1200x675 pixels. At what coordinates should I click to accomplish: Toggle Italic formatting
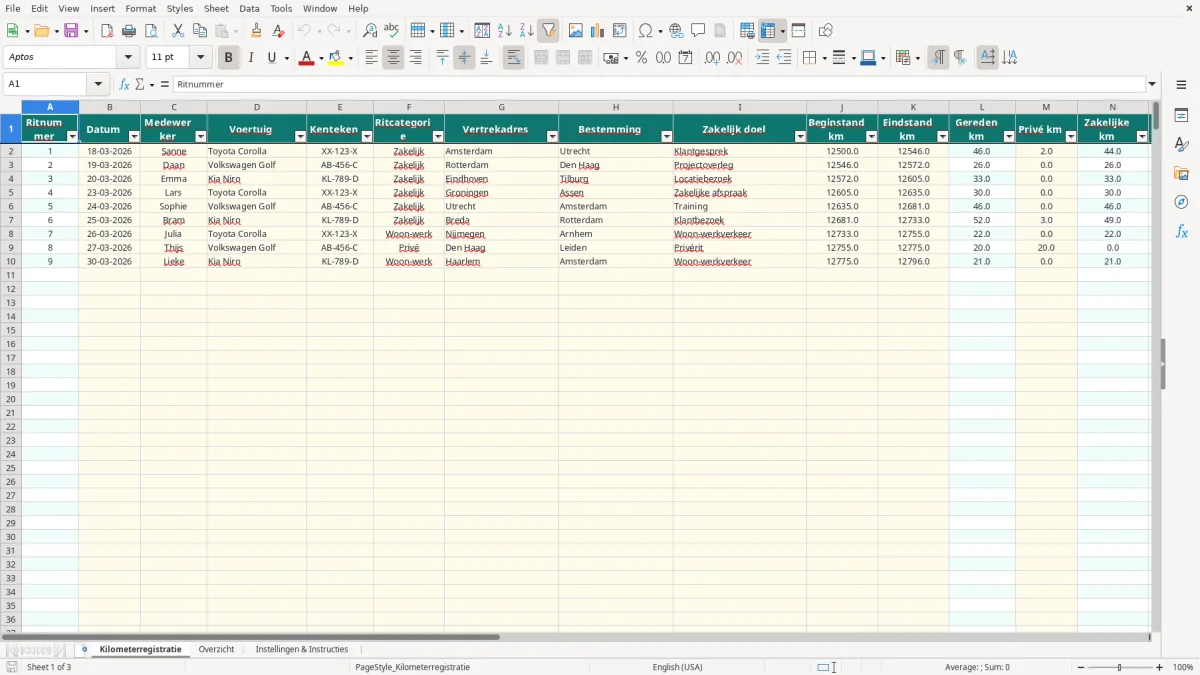pyautogui.click(x=251, y=58)
